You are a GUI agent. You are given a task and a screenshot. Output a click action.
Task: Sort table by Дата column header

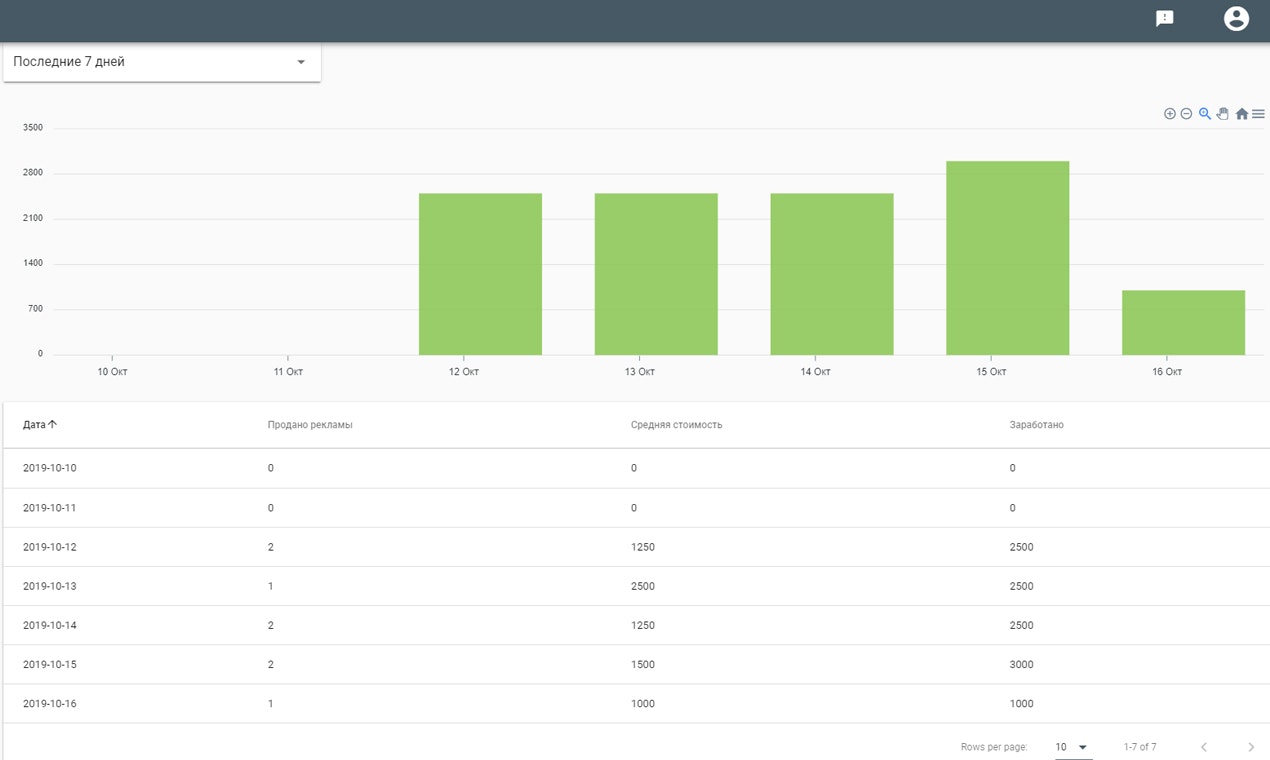tap(40, 425)
